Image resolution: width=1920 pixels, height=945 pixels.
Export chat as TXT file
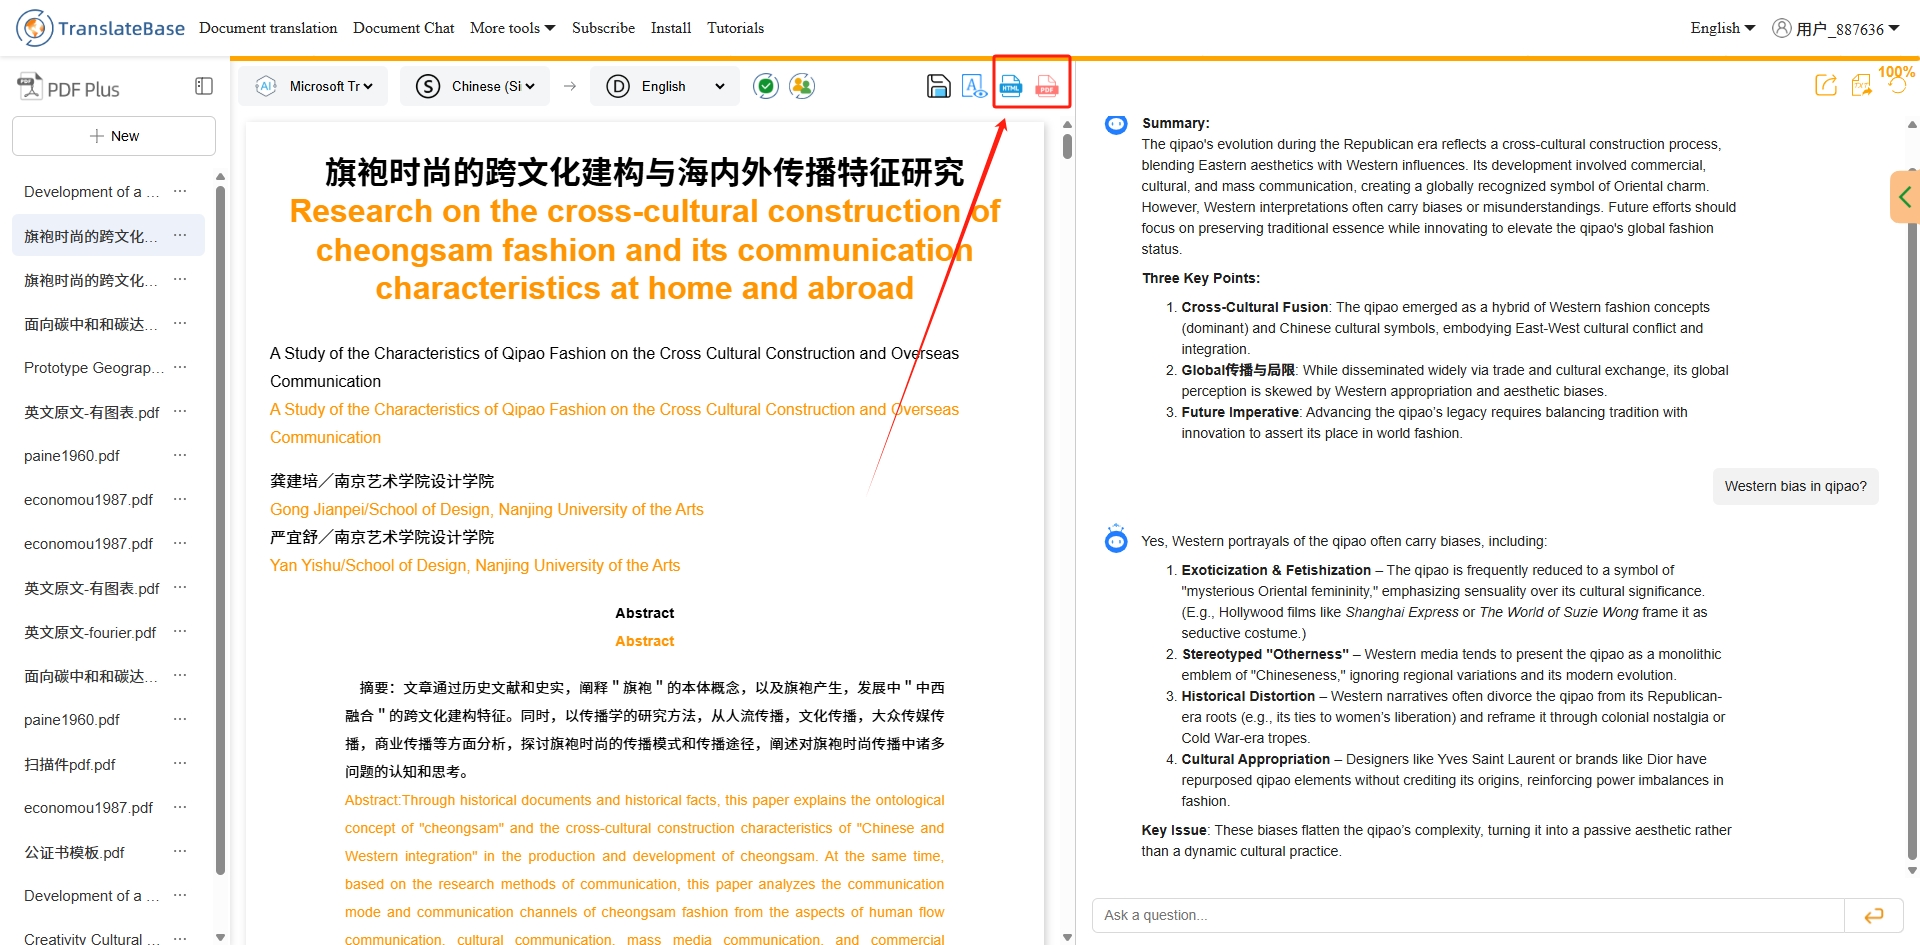point(1861,86)
